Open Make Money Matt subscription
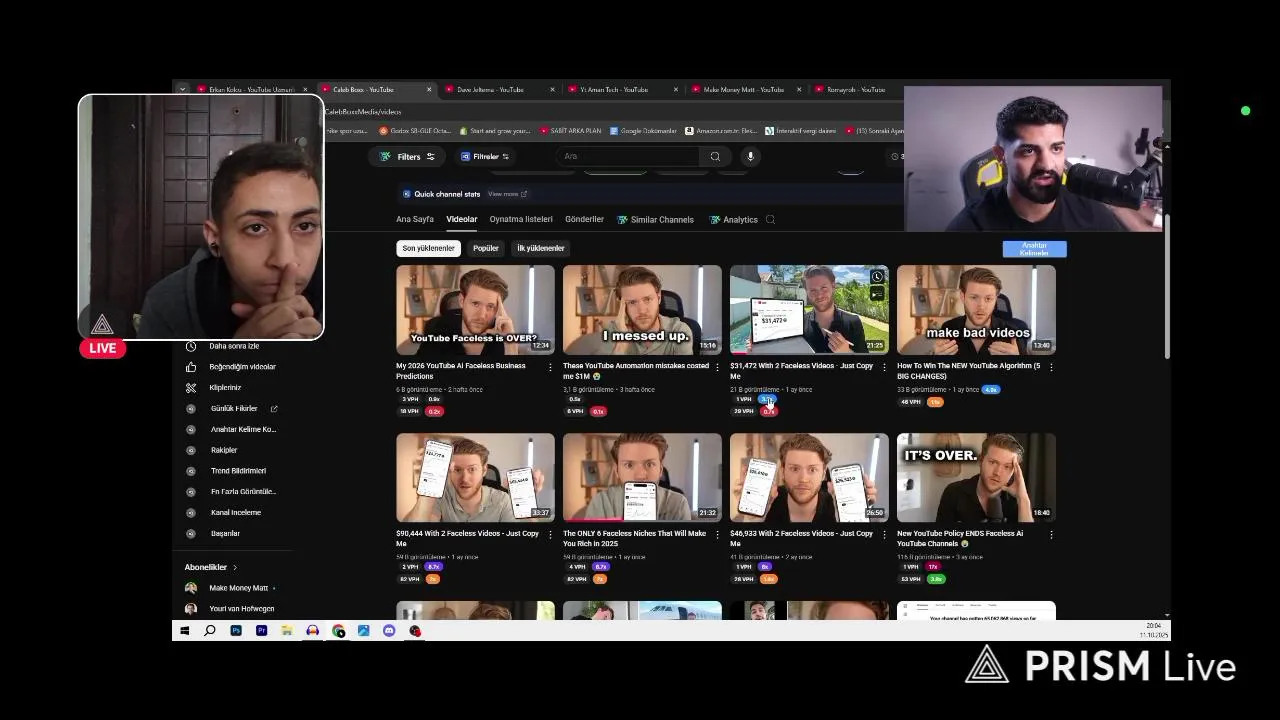1280x720 pixels. pyautogui.click(x=230, y=588)
